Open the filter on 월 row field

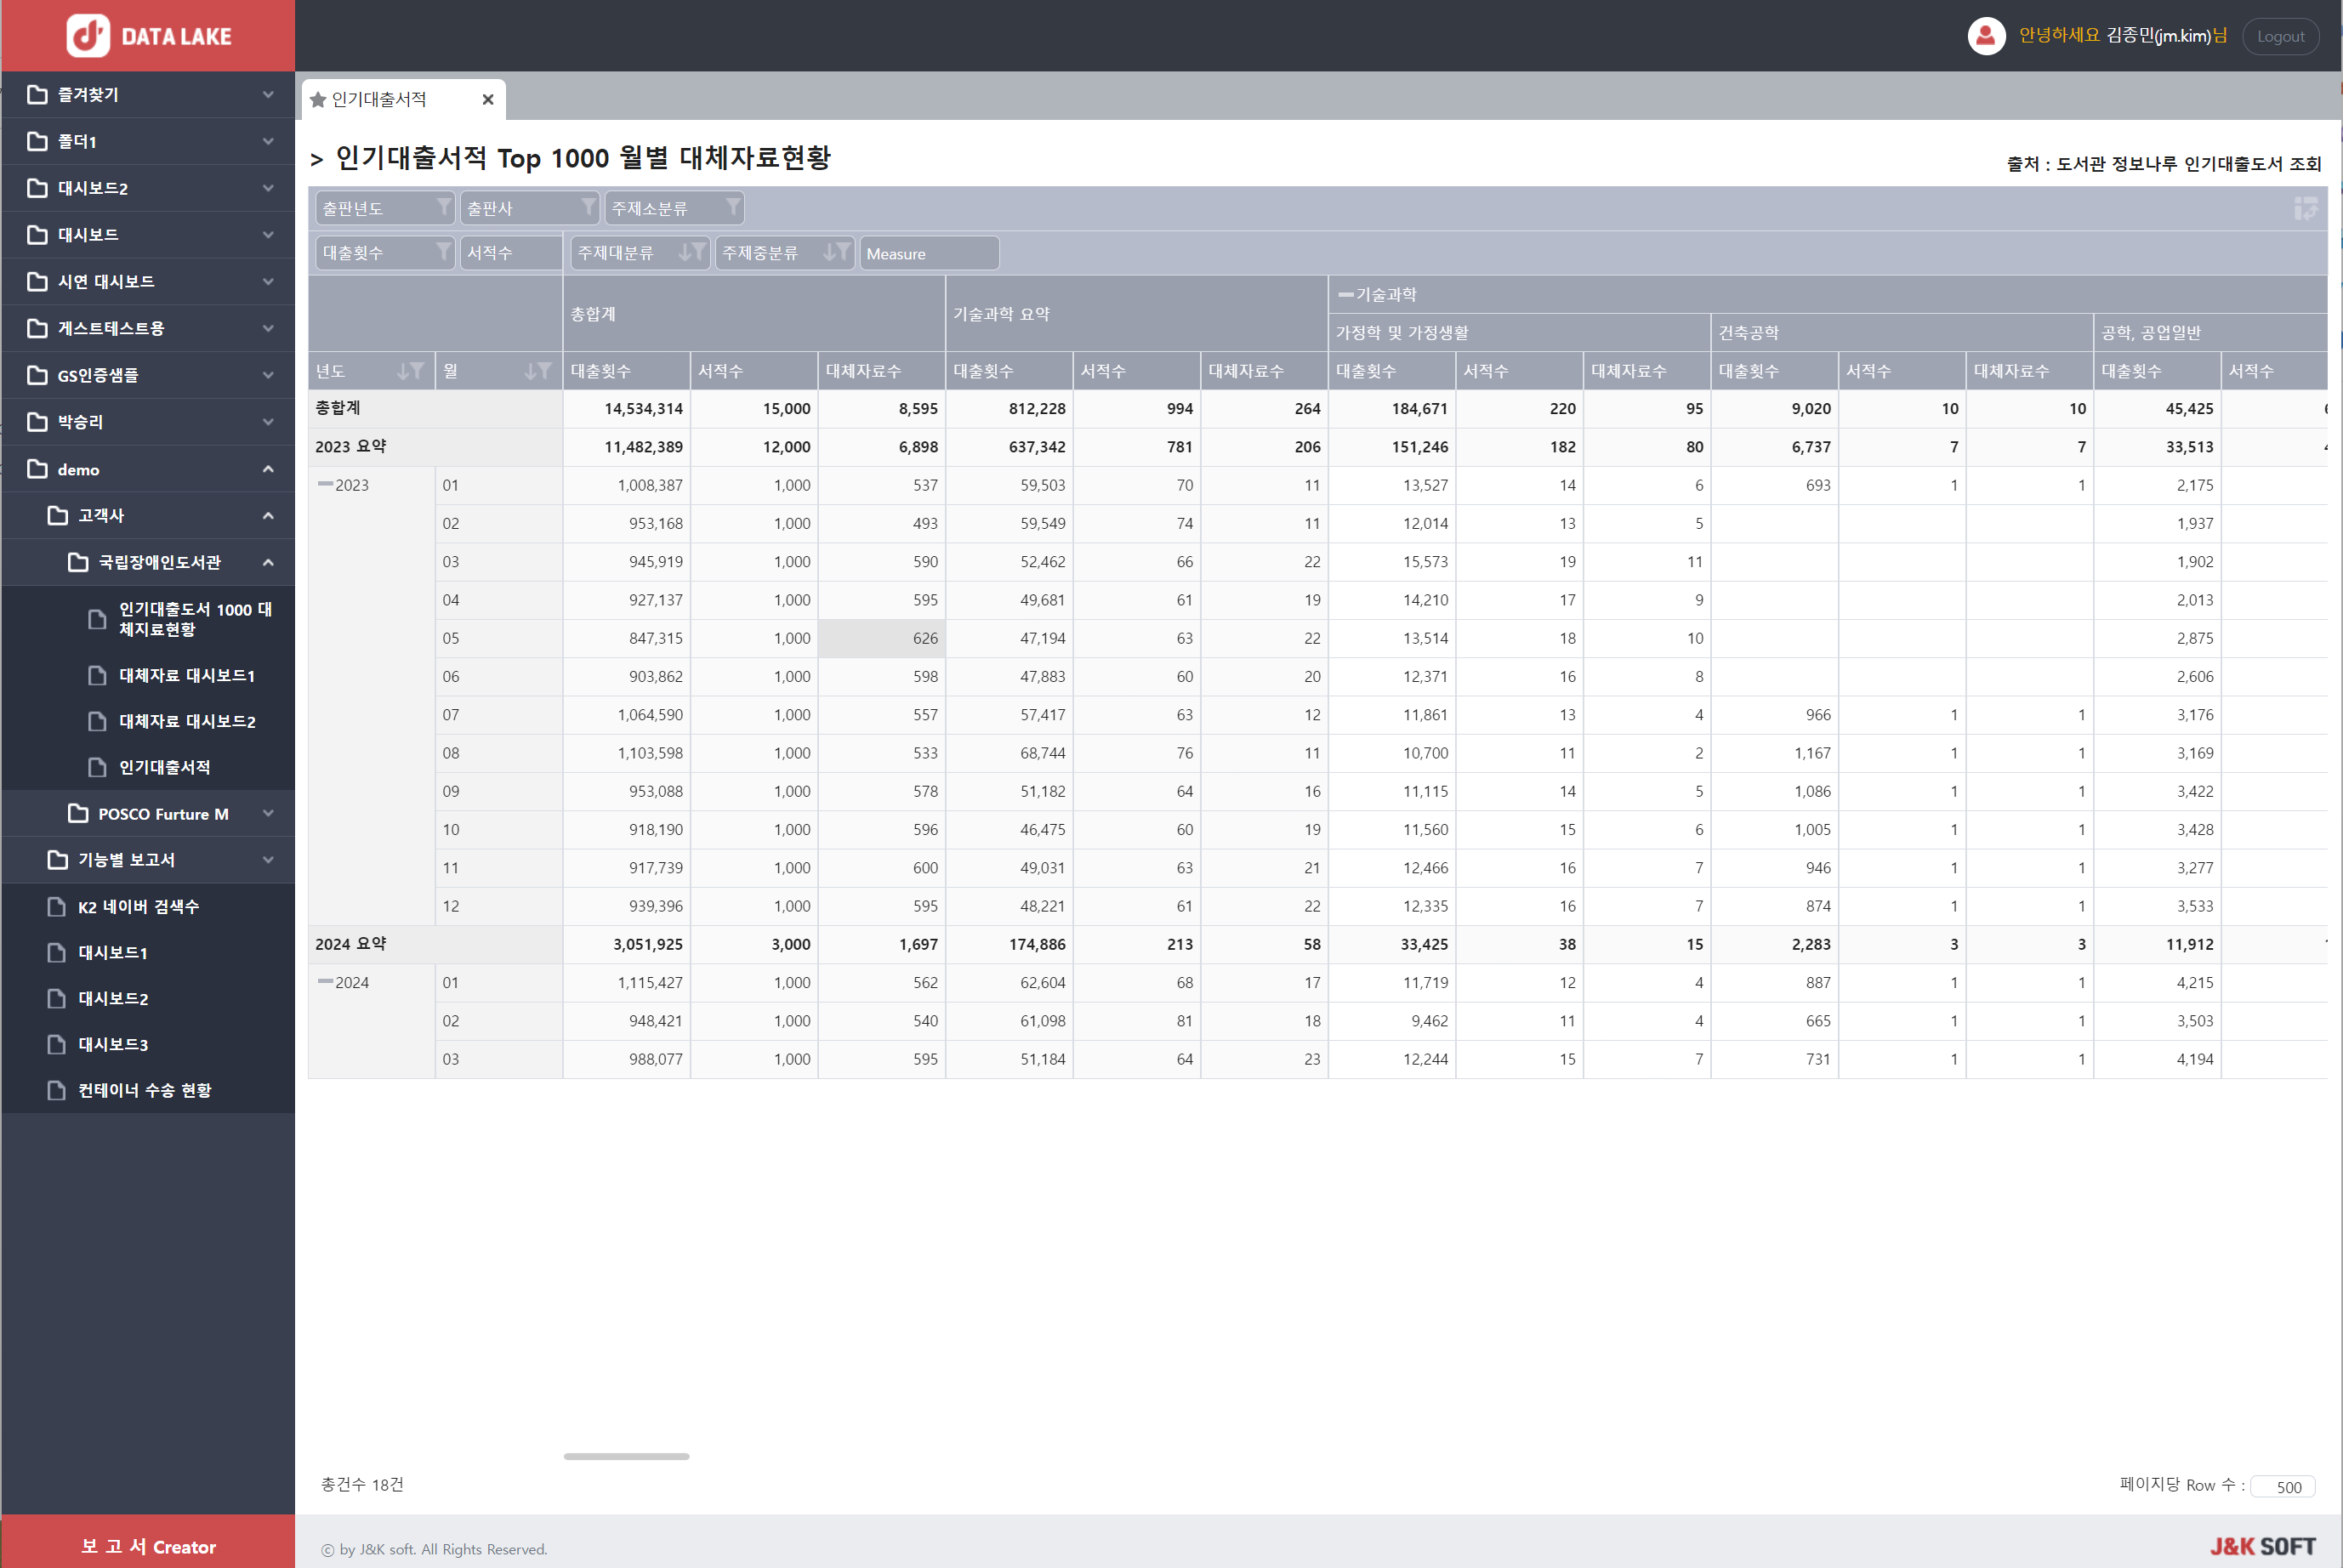[x=544, y=371]
